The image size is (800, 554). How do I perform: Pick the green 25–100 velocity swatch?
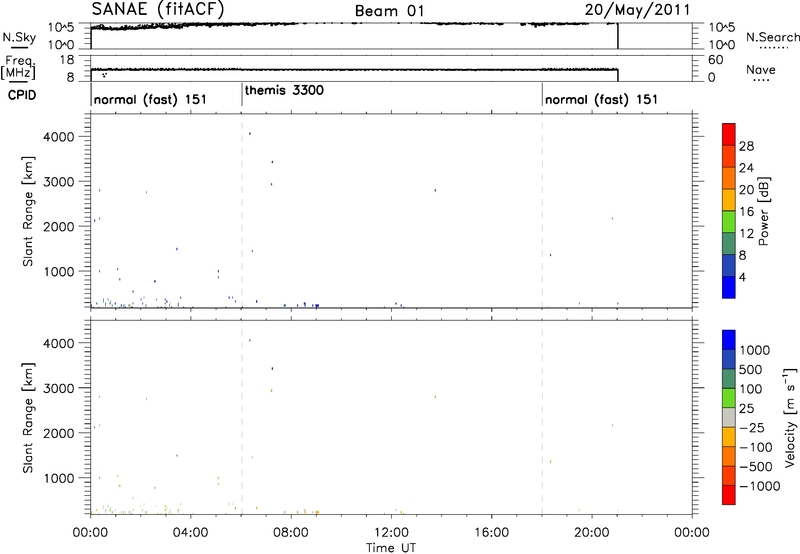729,398
